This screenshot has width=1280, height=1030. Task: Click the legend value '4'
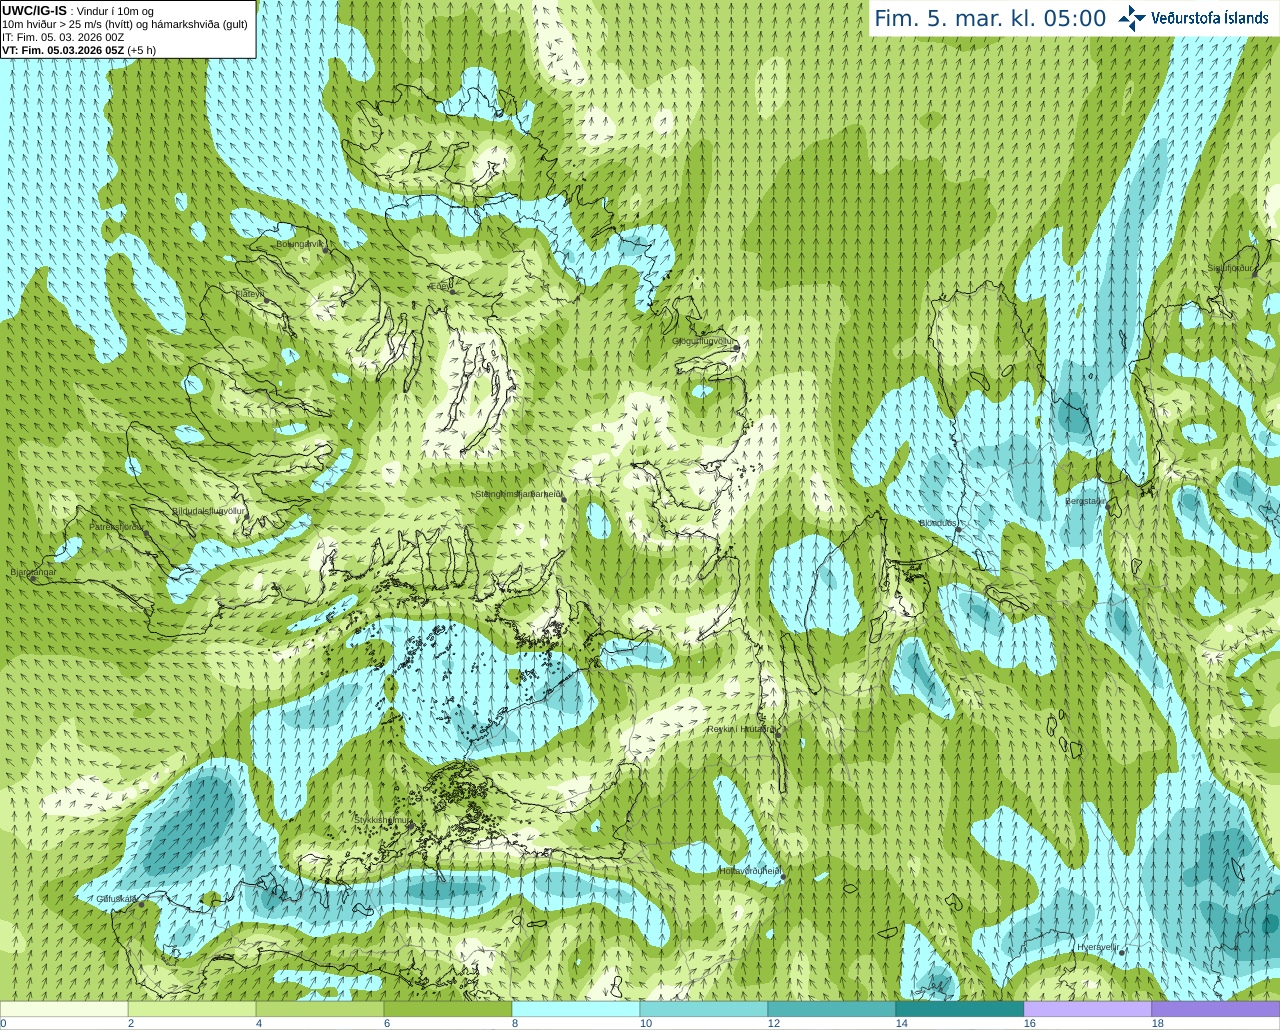(259, 1023)
